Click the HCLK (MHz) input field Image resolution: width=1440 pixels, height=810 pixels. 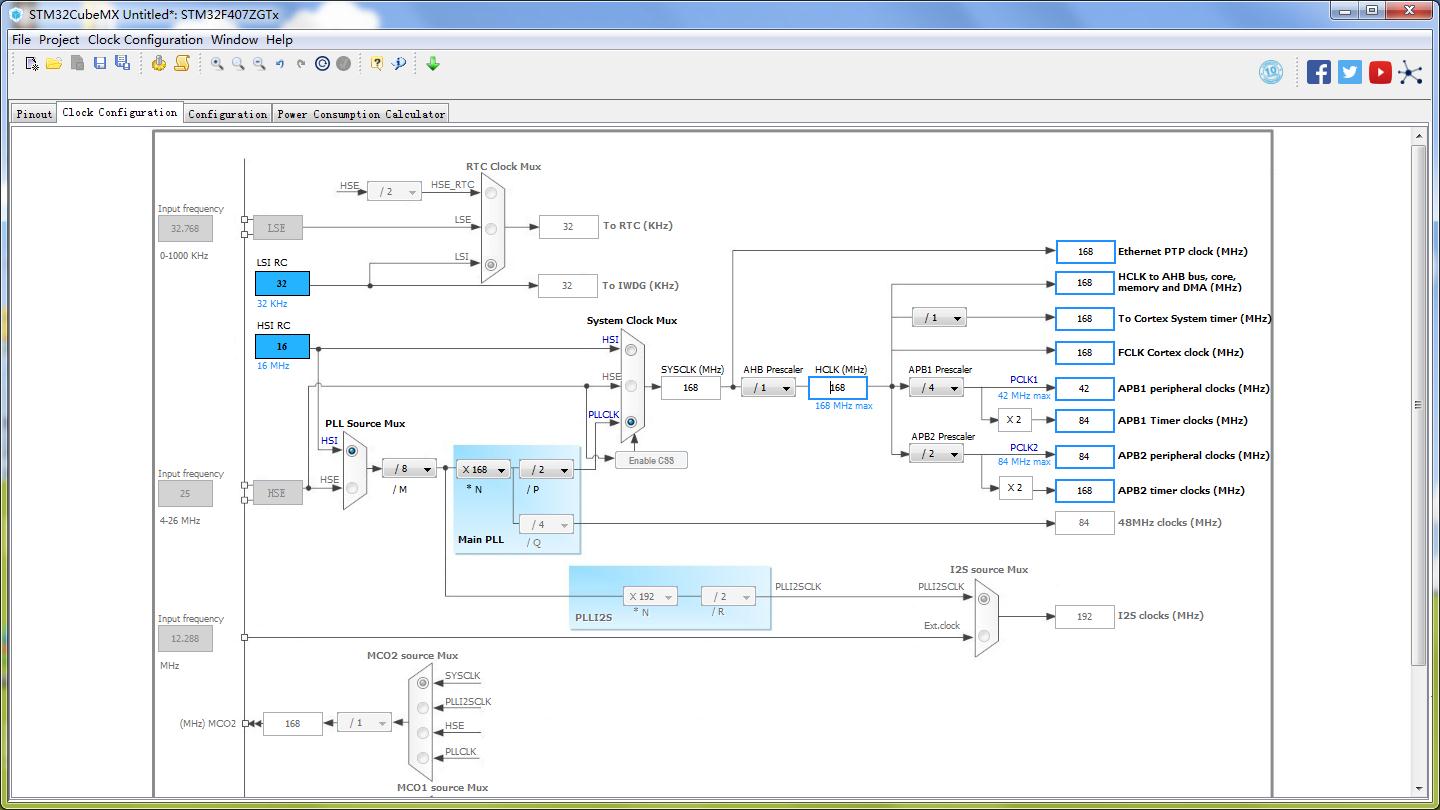pos(838,388)
